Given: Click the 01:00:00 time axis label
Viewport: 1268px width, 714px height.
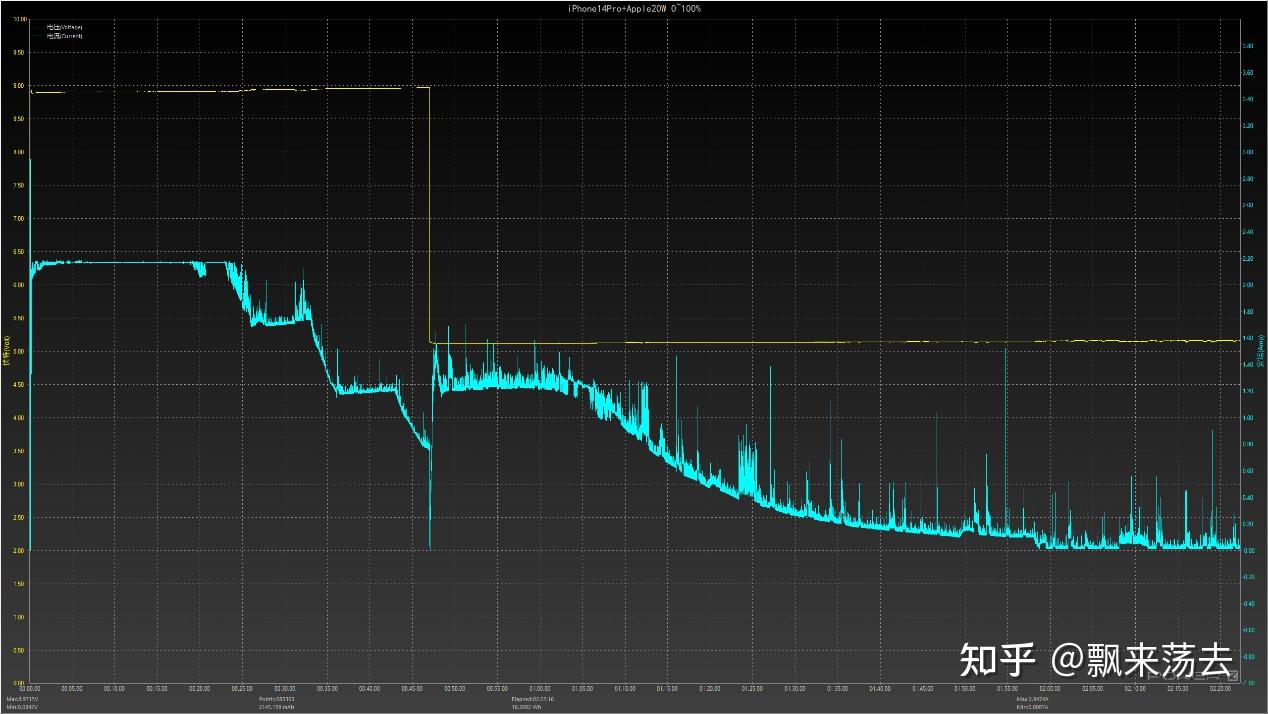Looking at the screenshot, I should [x=540, y=688].
